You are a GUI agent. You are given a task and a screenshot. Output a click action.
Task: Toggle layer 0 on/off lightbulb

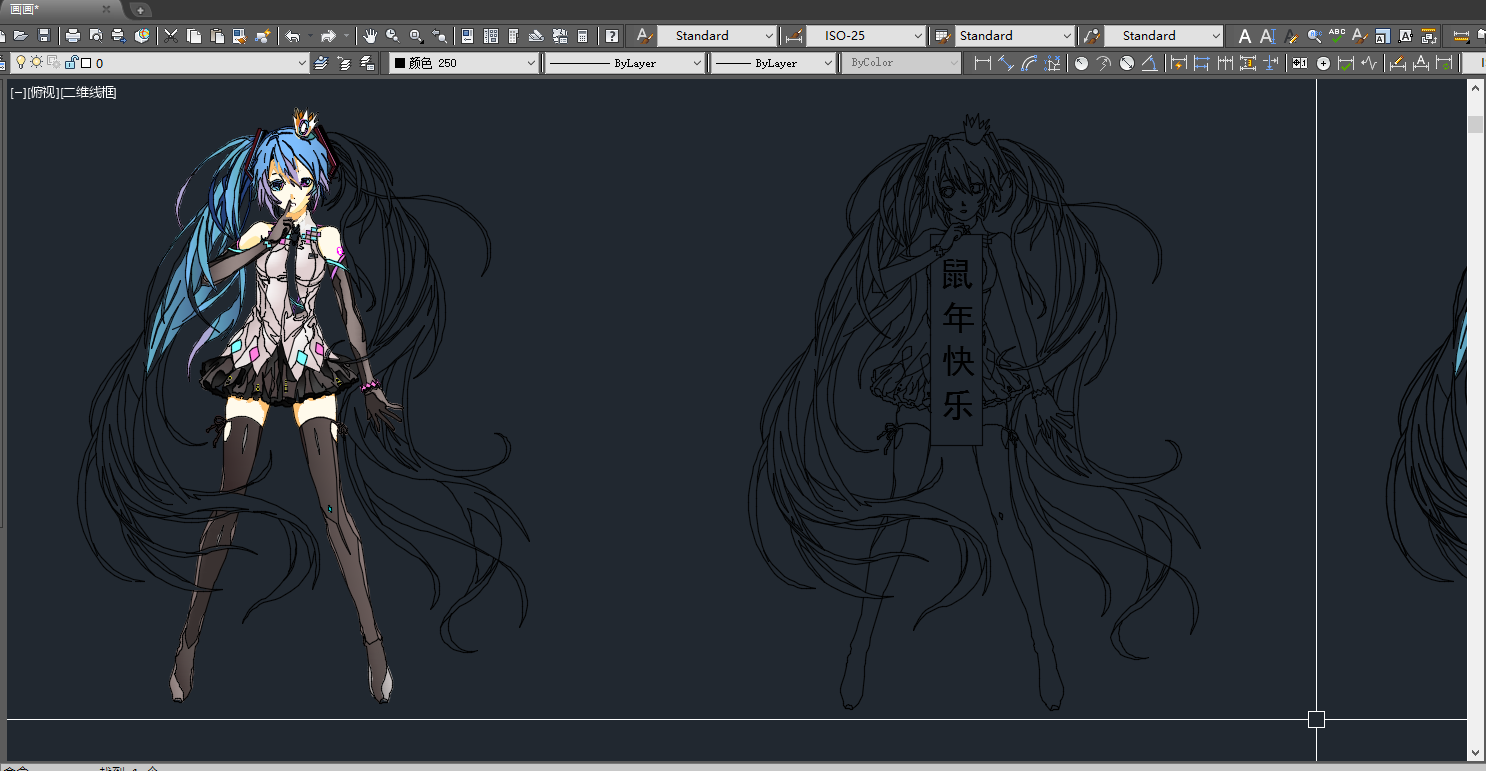20,63
